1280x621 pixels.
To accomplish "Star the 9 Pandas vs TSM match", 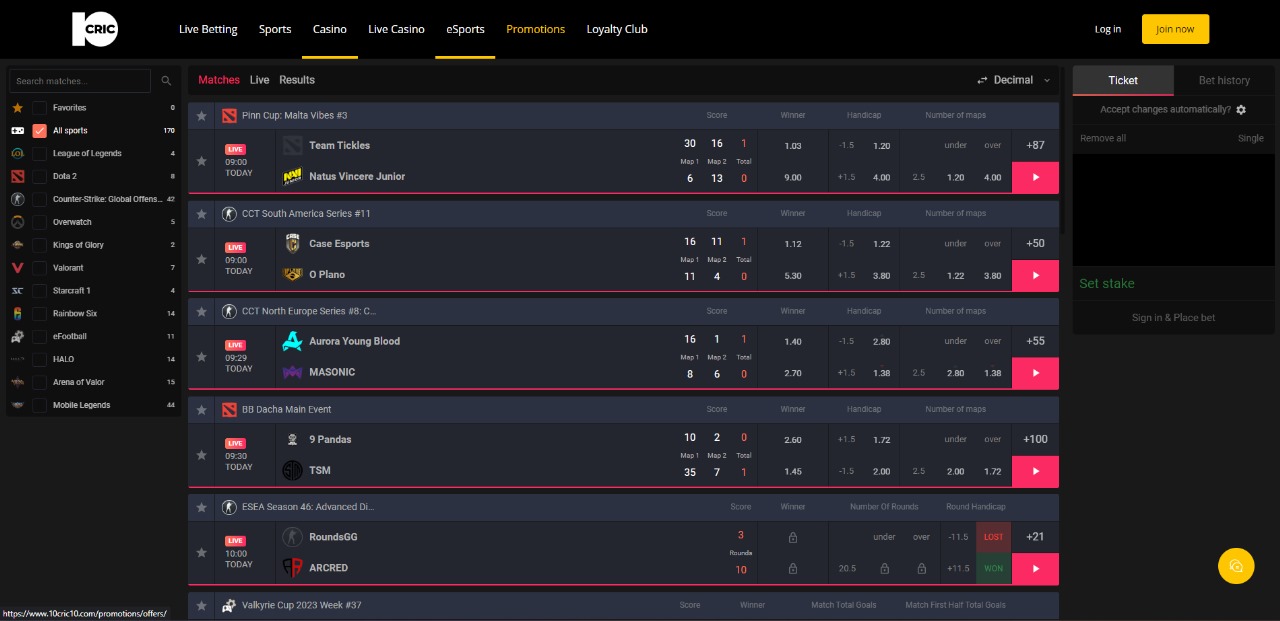I will pos(201,455).
